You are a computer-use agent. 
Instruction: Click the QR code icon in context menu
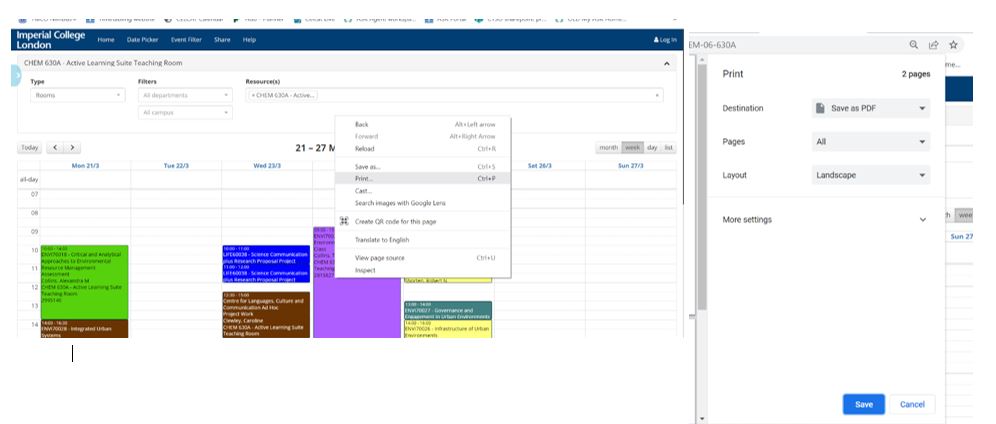pyautogui.click(x=344, y=221)
